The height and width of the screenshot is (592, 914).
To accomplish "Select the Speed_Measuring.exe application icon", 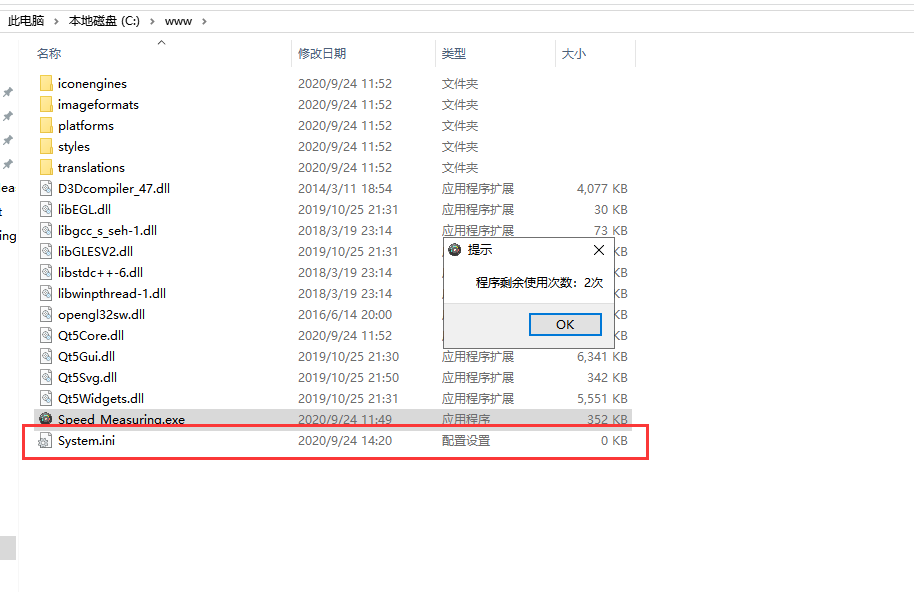I will click(x=46, y=419).
